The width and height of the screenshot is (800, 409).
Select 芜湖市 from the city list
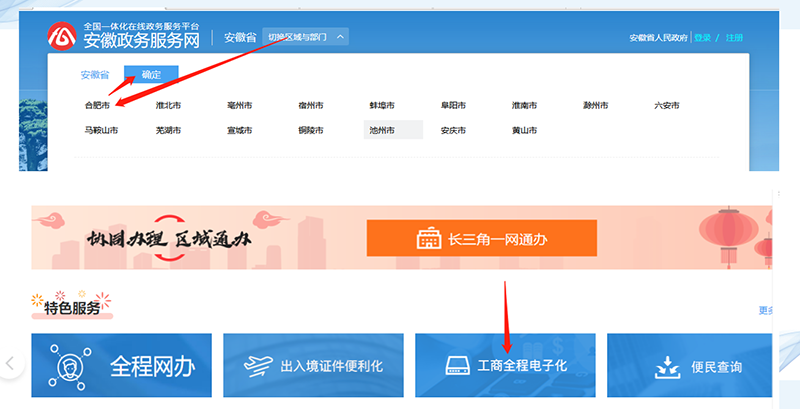pos(168,131)
